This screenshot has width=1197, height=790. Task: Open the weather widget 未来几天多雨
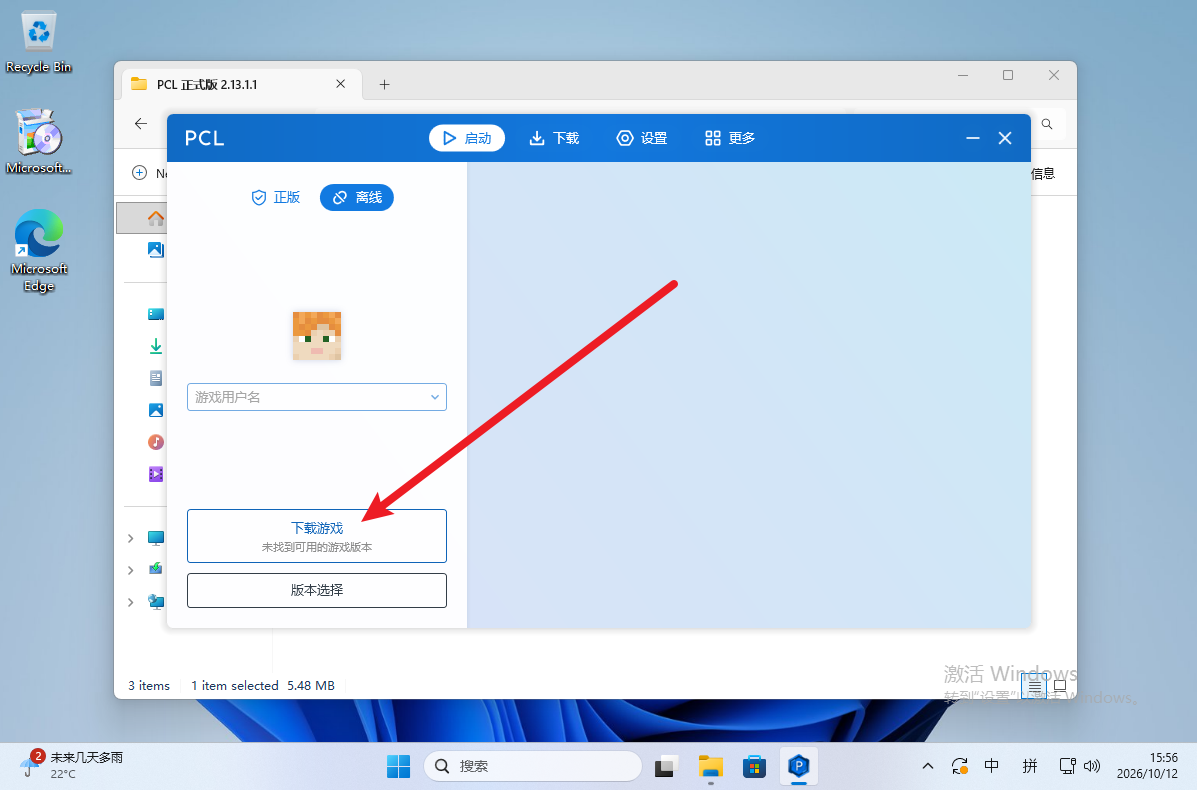click(73, 766)
